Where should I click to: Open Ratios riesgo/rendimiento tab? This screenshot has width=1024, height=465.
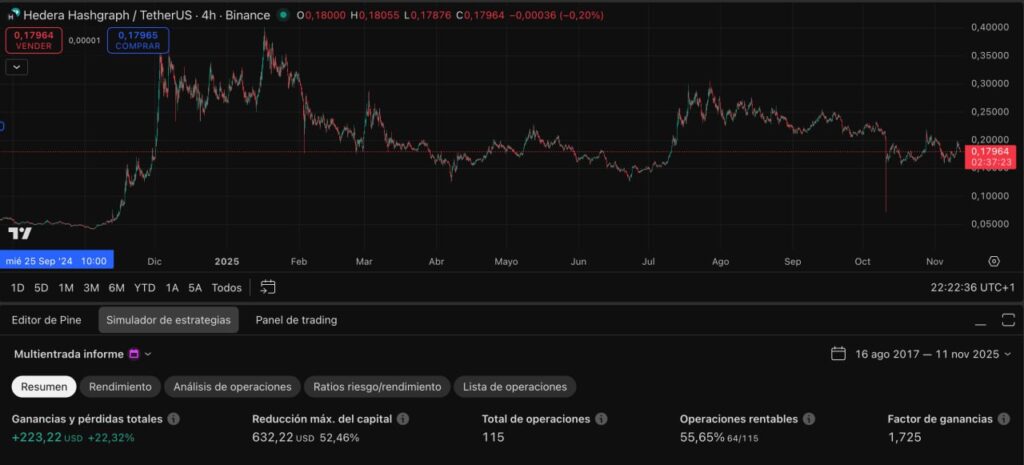[x=377, y=387]
